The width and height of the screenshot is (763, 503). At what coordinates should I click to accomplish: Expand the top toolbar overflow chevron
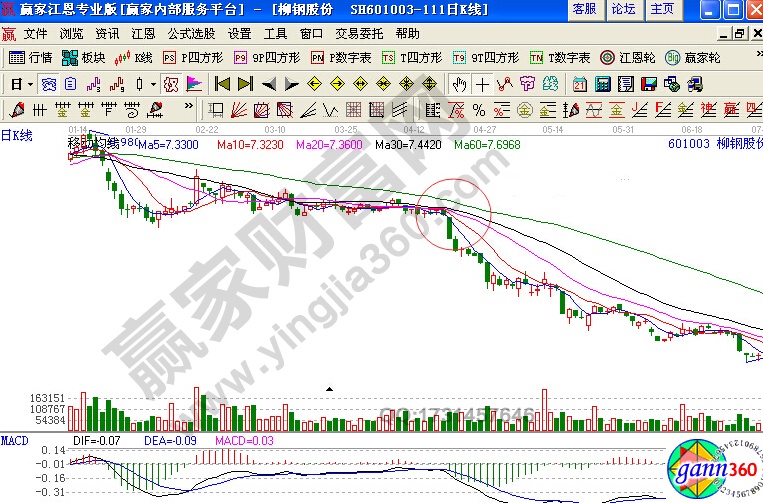point(756,58)
